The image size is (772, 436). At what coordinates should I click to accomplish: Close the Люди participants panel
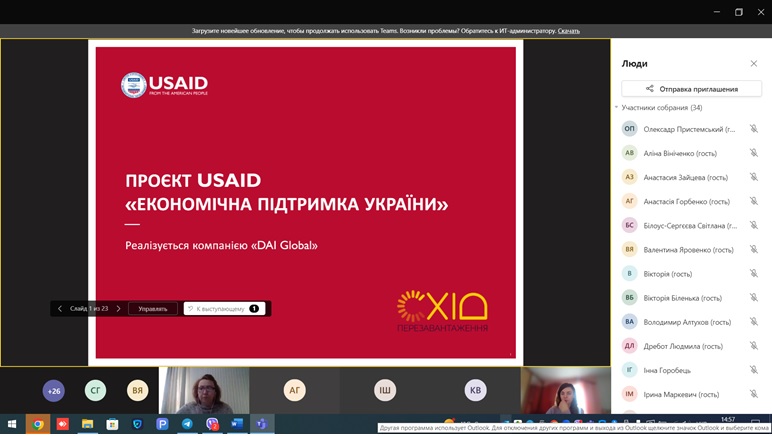tap(754, 63)
